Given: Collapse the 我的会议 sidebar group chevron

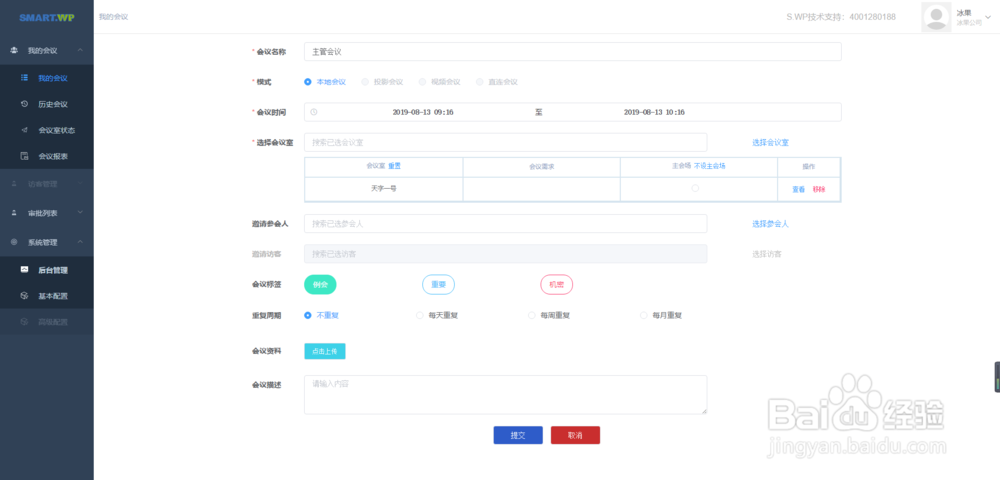Looking at the screenshot, I should [80, 50].
